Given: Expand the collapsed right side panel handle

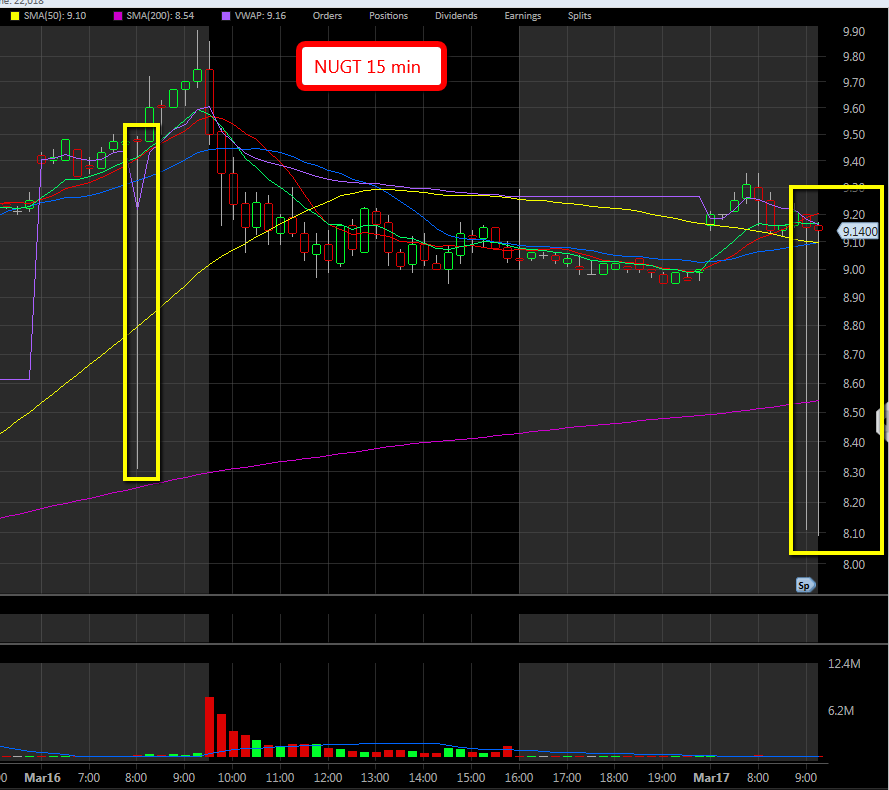Looking at the screenshot, I should 882,422.
